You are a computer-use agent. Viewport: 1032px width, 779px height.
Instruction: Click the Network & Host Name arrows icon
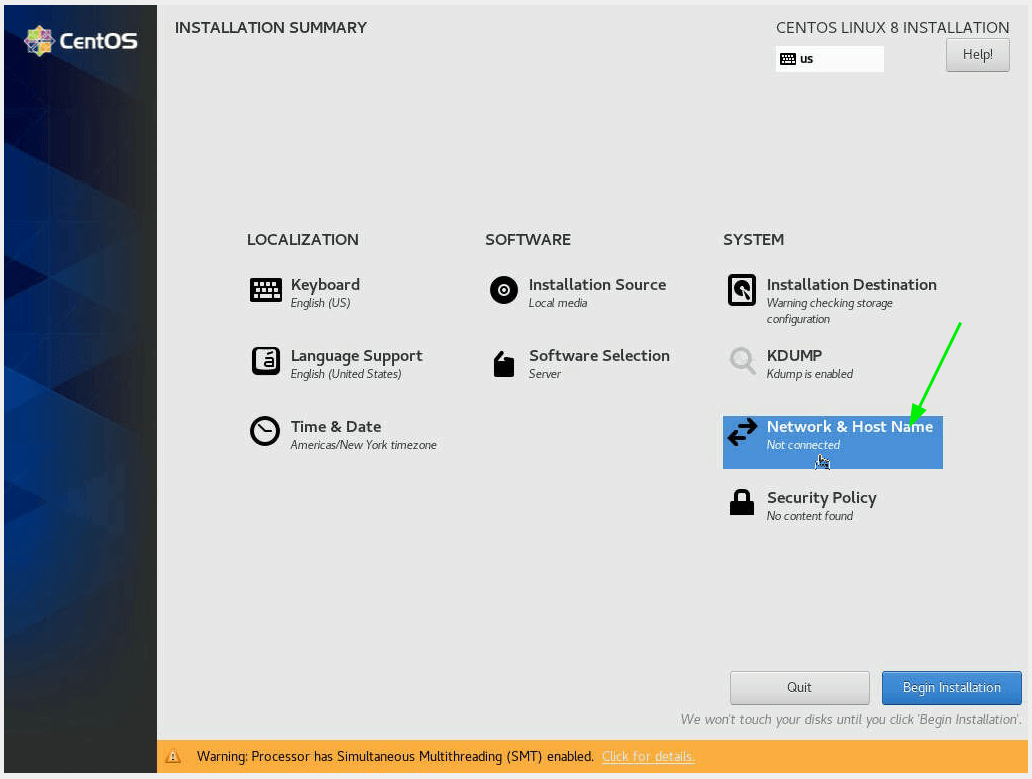pos(742,432)
